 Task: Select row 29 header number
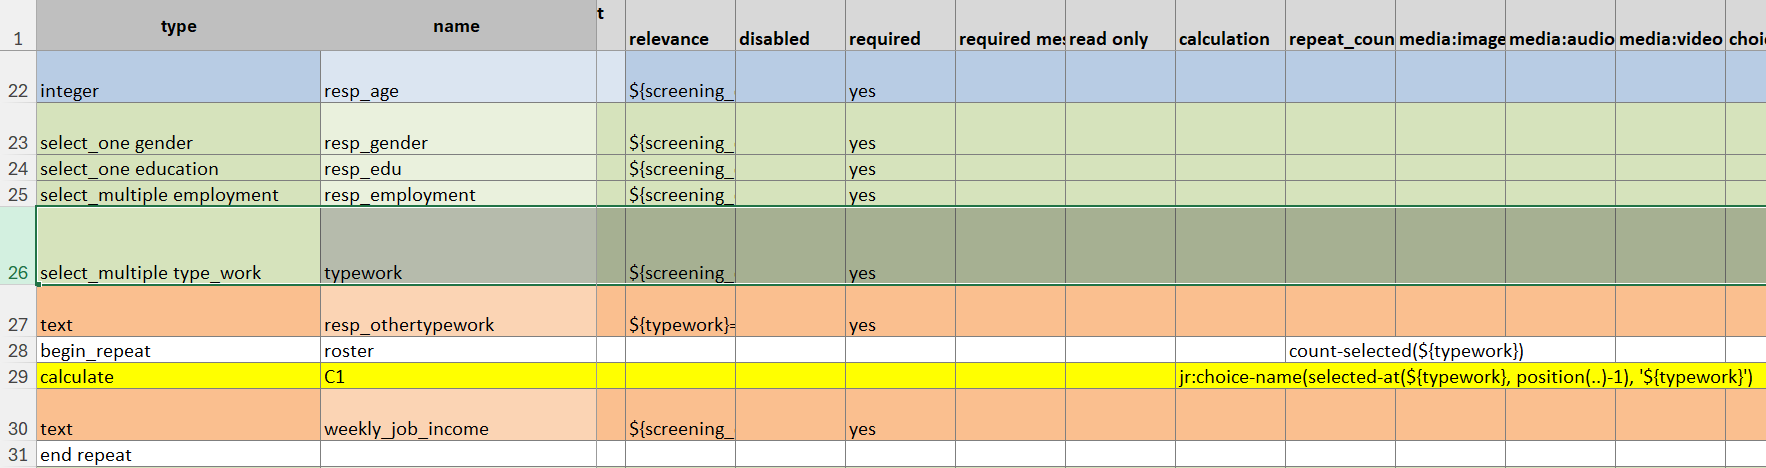[18, 376]
